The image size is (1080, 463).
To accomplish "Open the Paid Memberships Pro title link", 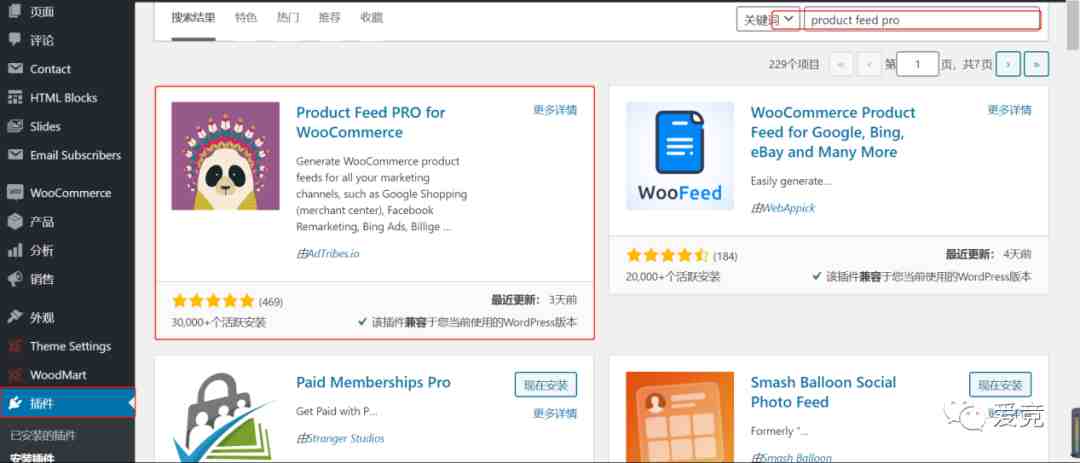I will click(373, 382).
